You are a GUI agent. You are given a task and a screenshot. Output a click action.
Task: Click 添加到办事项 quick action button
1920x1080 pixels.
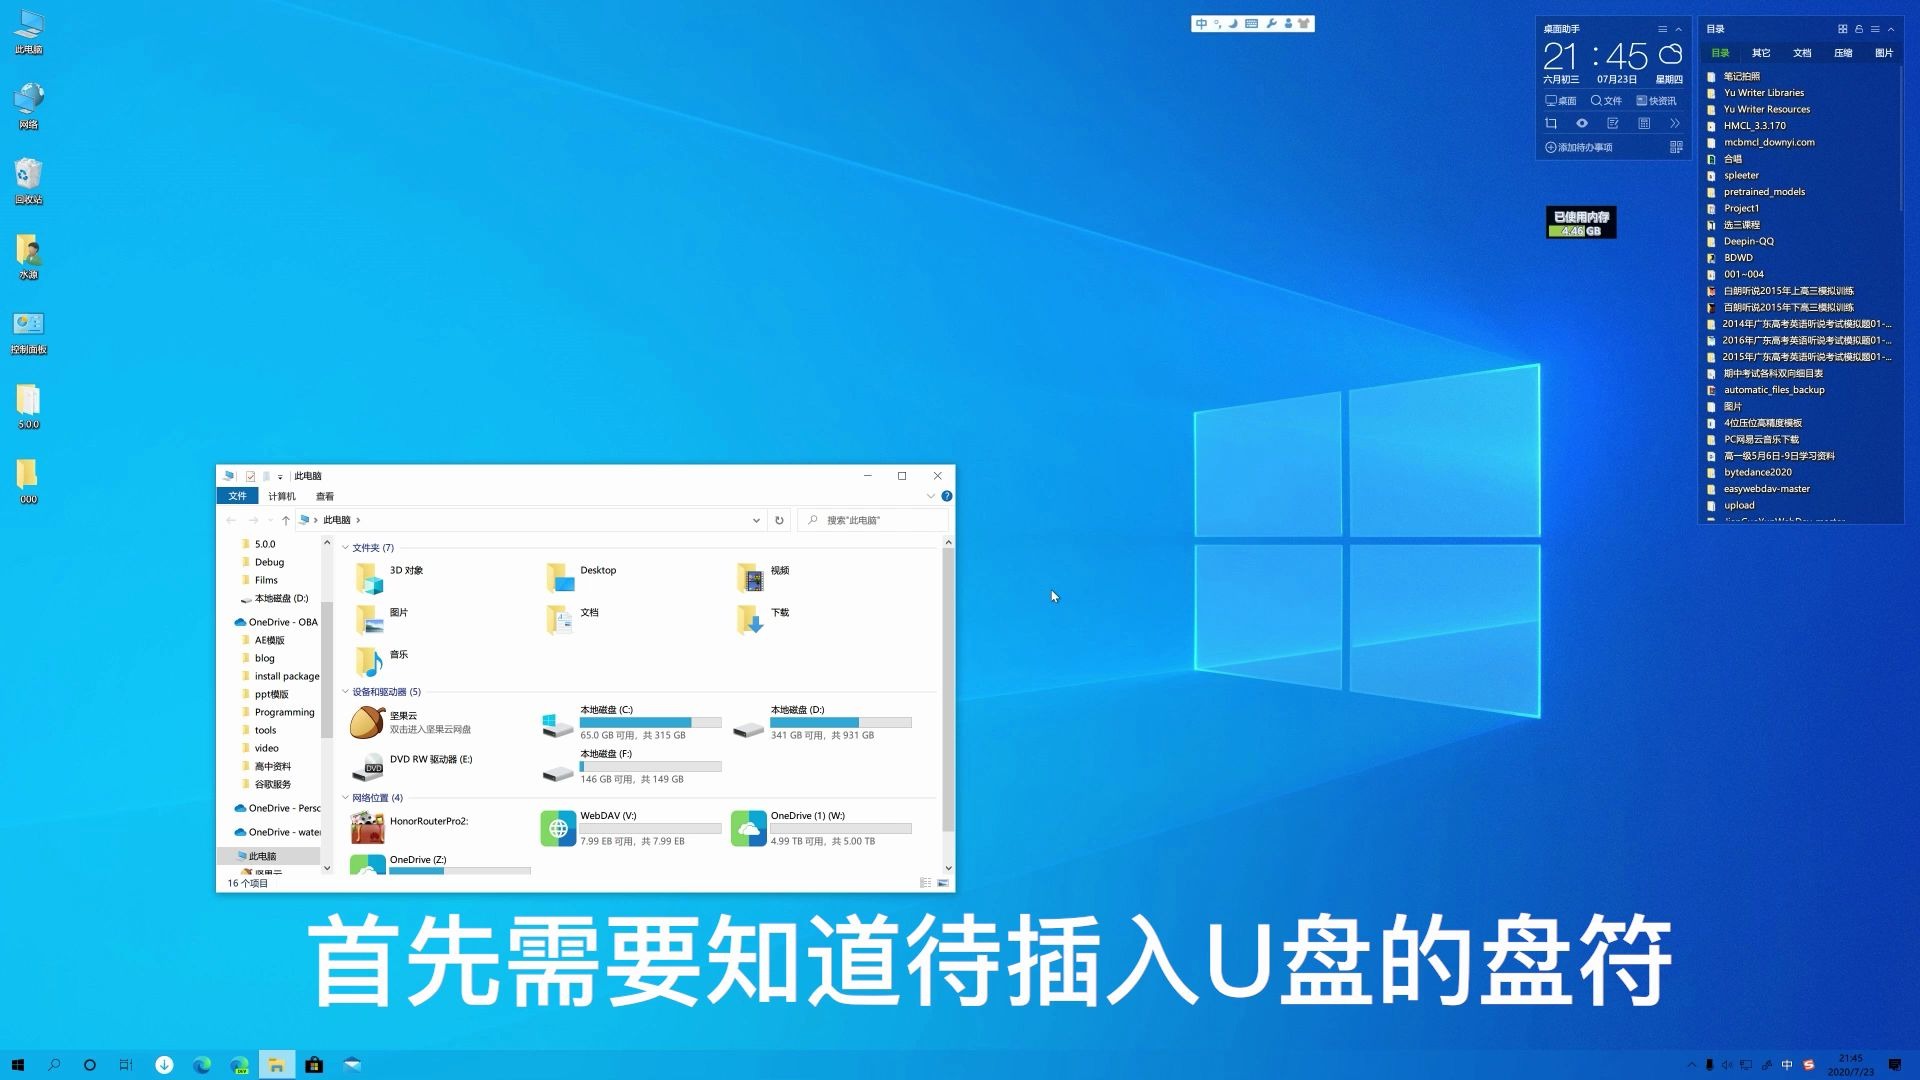tap(1576, 146)
